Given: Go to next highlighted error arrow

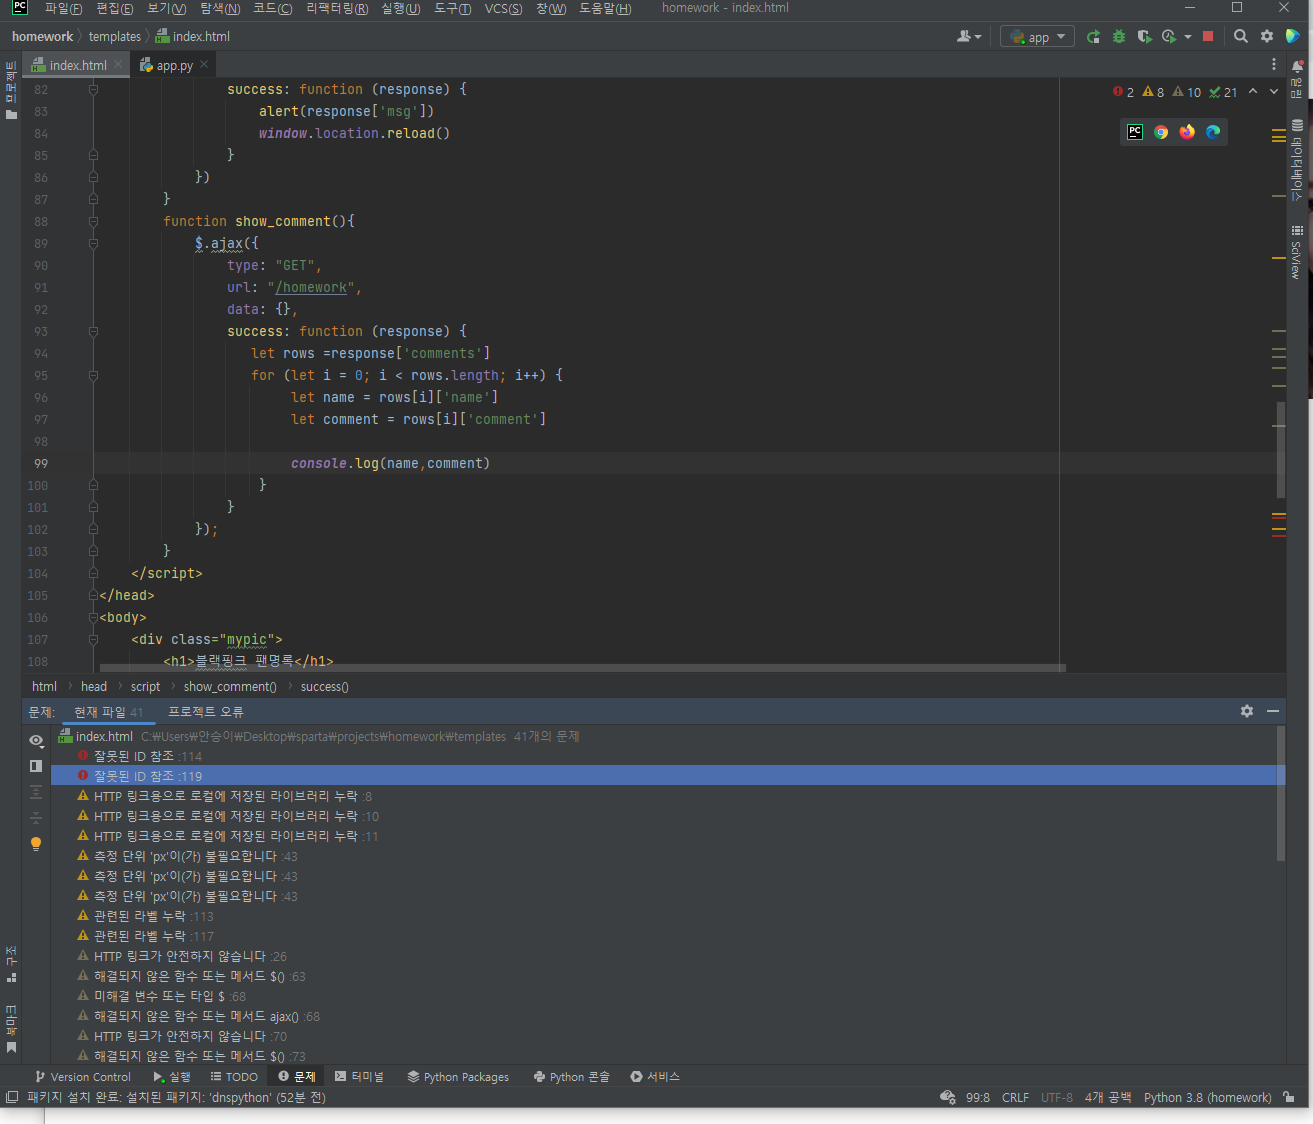Looking at the screenshot, I should 1274,92.
